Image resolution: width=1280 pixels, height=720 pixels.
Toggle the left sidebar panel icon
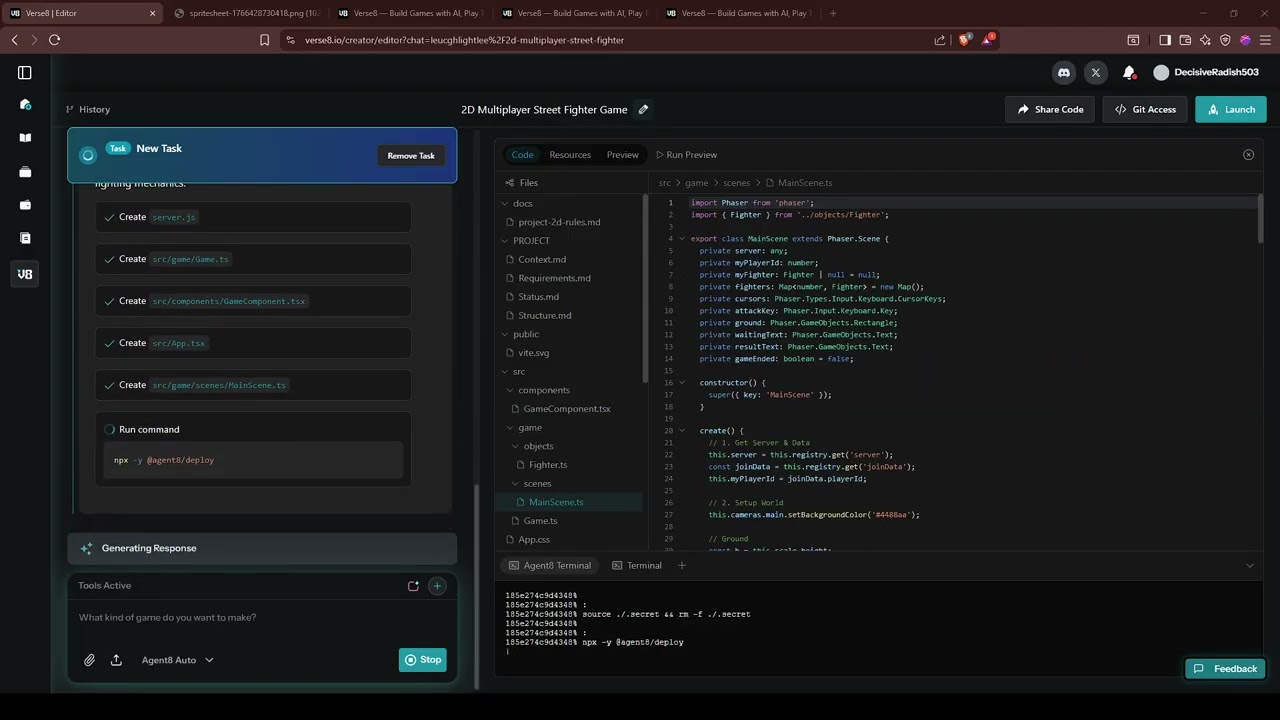click(x=25, y=72)
